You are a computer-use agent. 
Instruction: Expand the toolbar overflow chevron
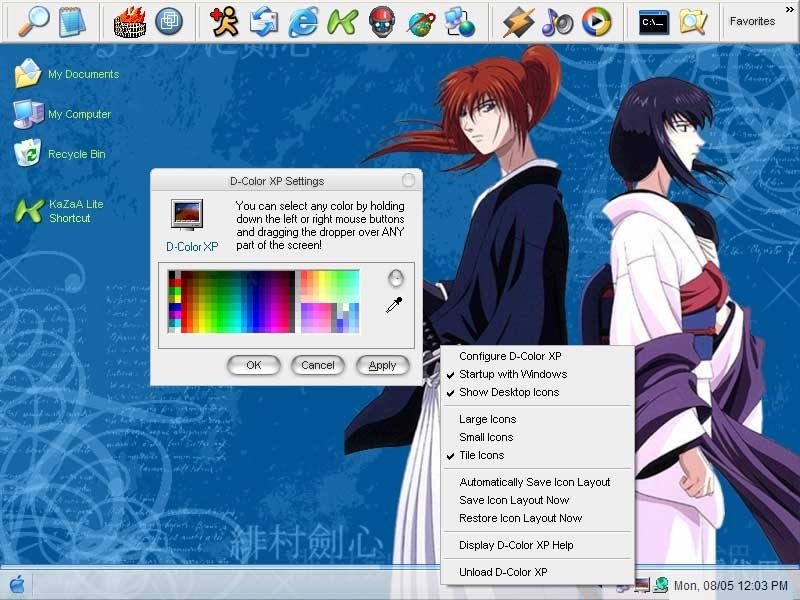pyautogui.click(x=790, y=9)
